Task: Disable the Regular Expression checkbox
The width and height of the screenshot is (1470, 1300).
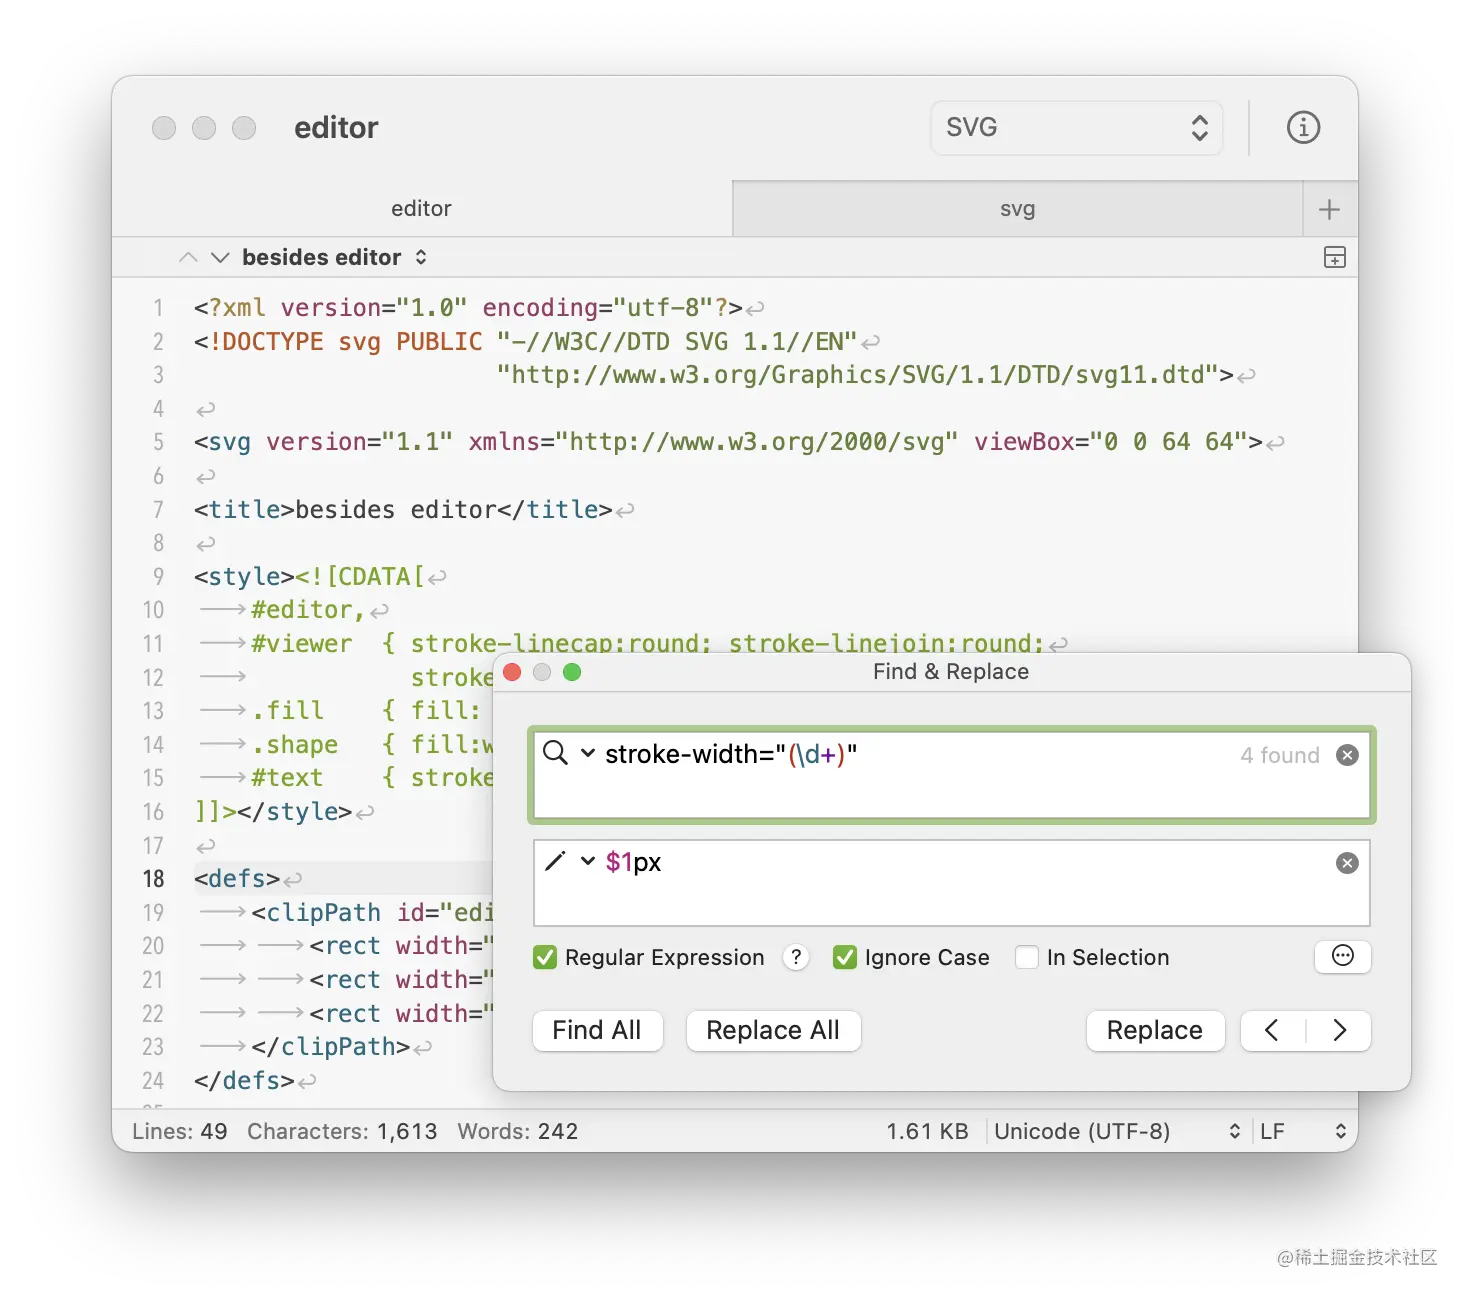Action: click(544, 957)
